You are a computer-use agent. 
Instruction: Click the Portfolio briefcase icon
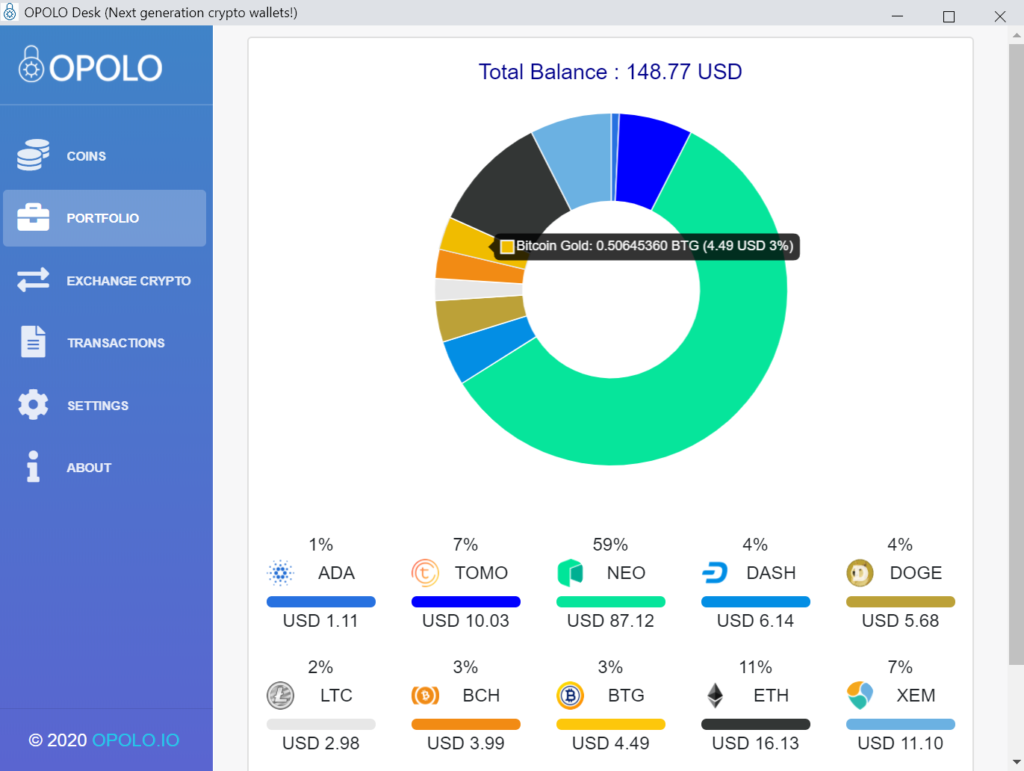(x=33, y=217)
